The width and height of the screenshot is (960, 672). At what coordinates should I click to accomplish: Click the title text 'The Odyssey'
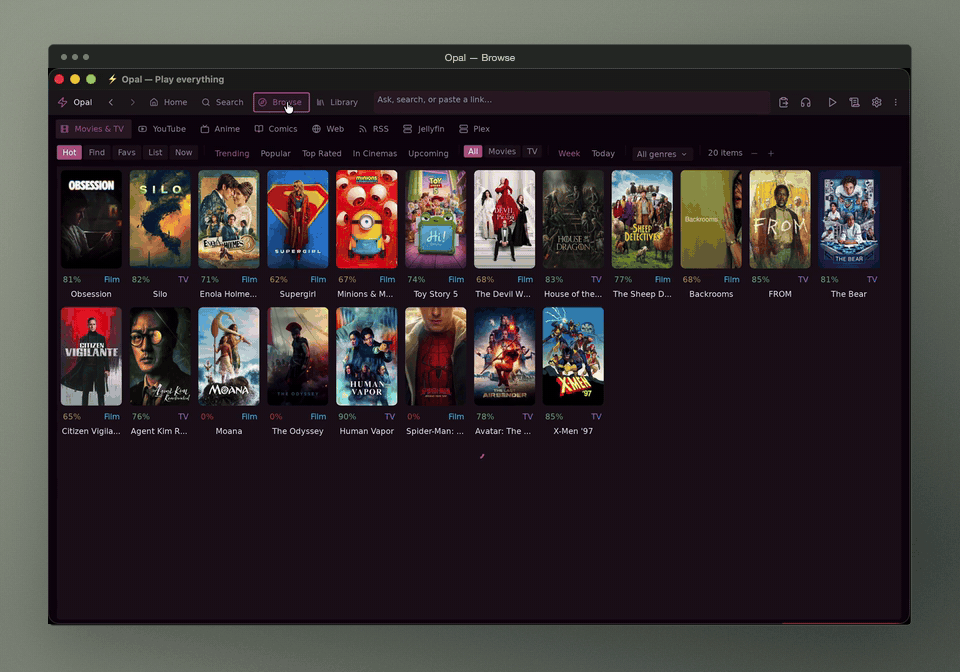pyautogui.click(x=298, y=431)
